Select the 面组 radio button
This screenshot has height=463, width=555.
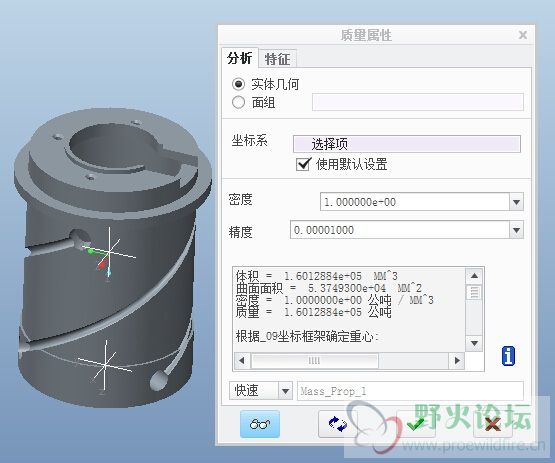[238, 102]
